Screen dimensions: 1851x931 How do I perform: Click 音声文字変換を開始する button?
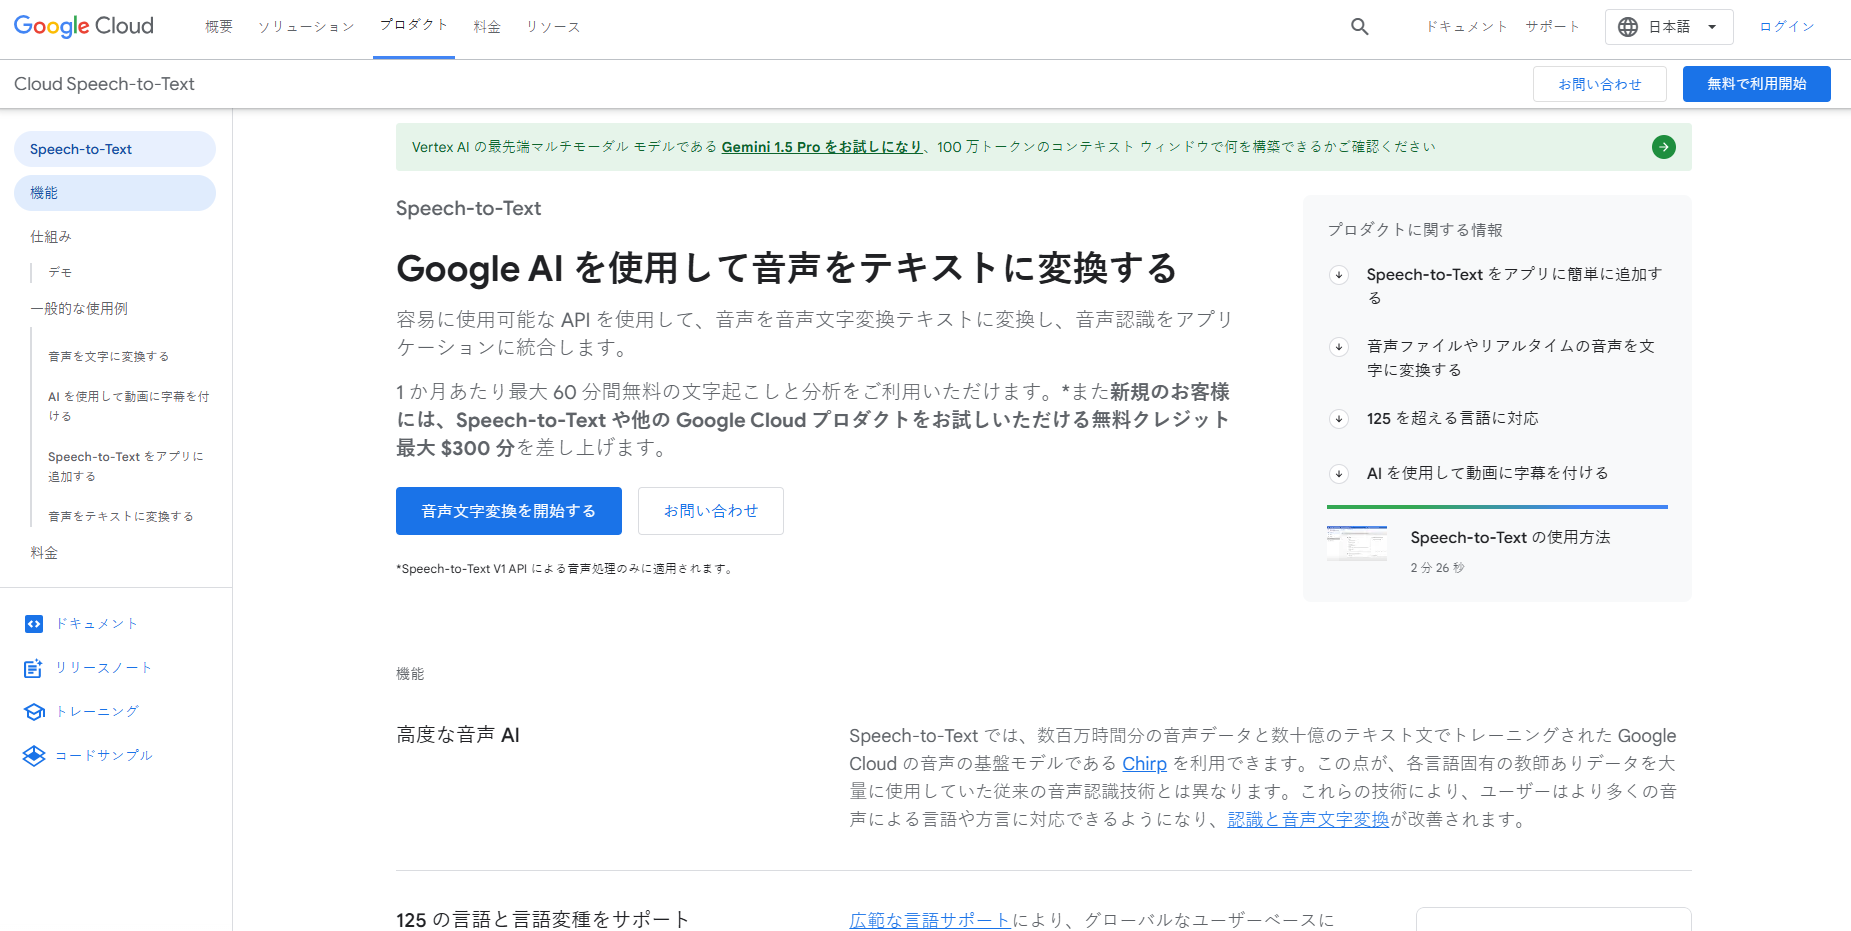pyautogui.click(x=509, y=511)
